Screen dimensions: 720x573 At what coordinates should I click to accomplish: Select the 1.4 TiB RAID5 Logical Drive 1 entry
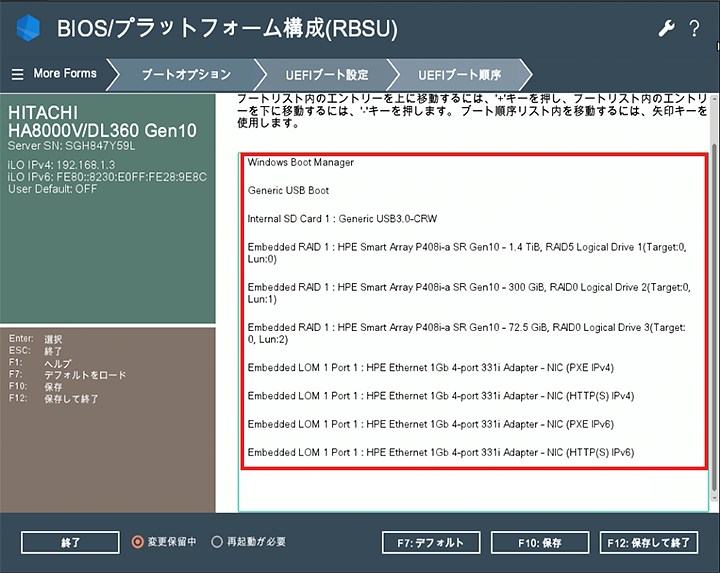[x=467, y=253]
